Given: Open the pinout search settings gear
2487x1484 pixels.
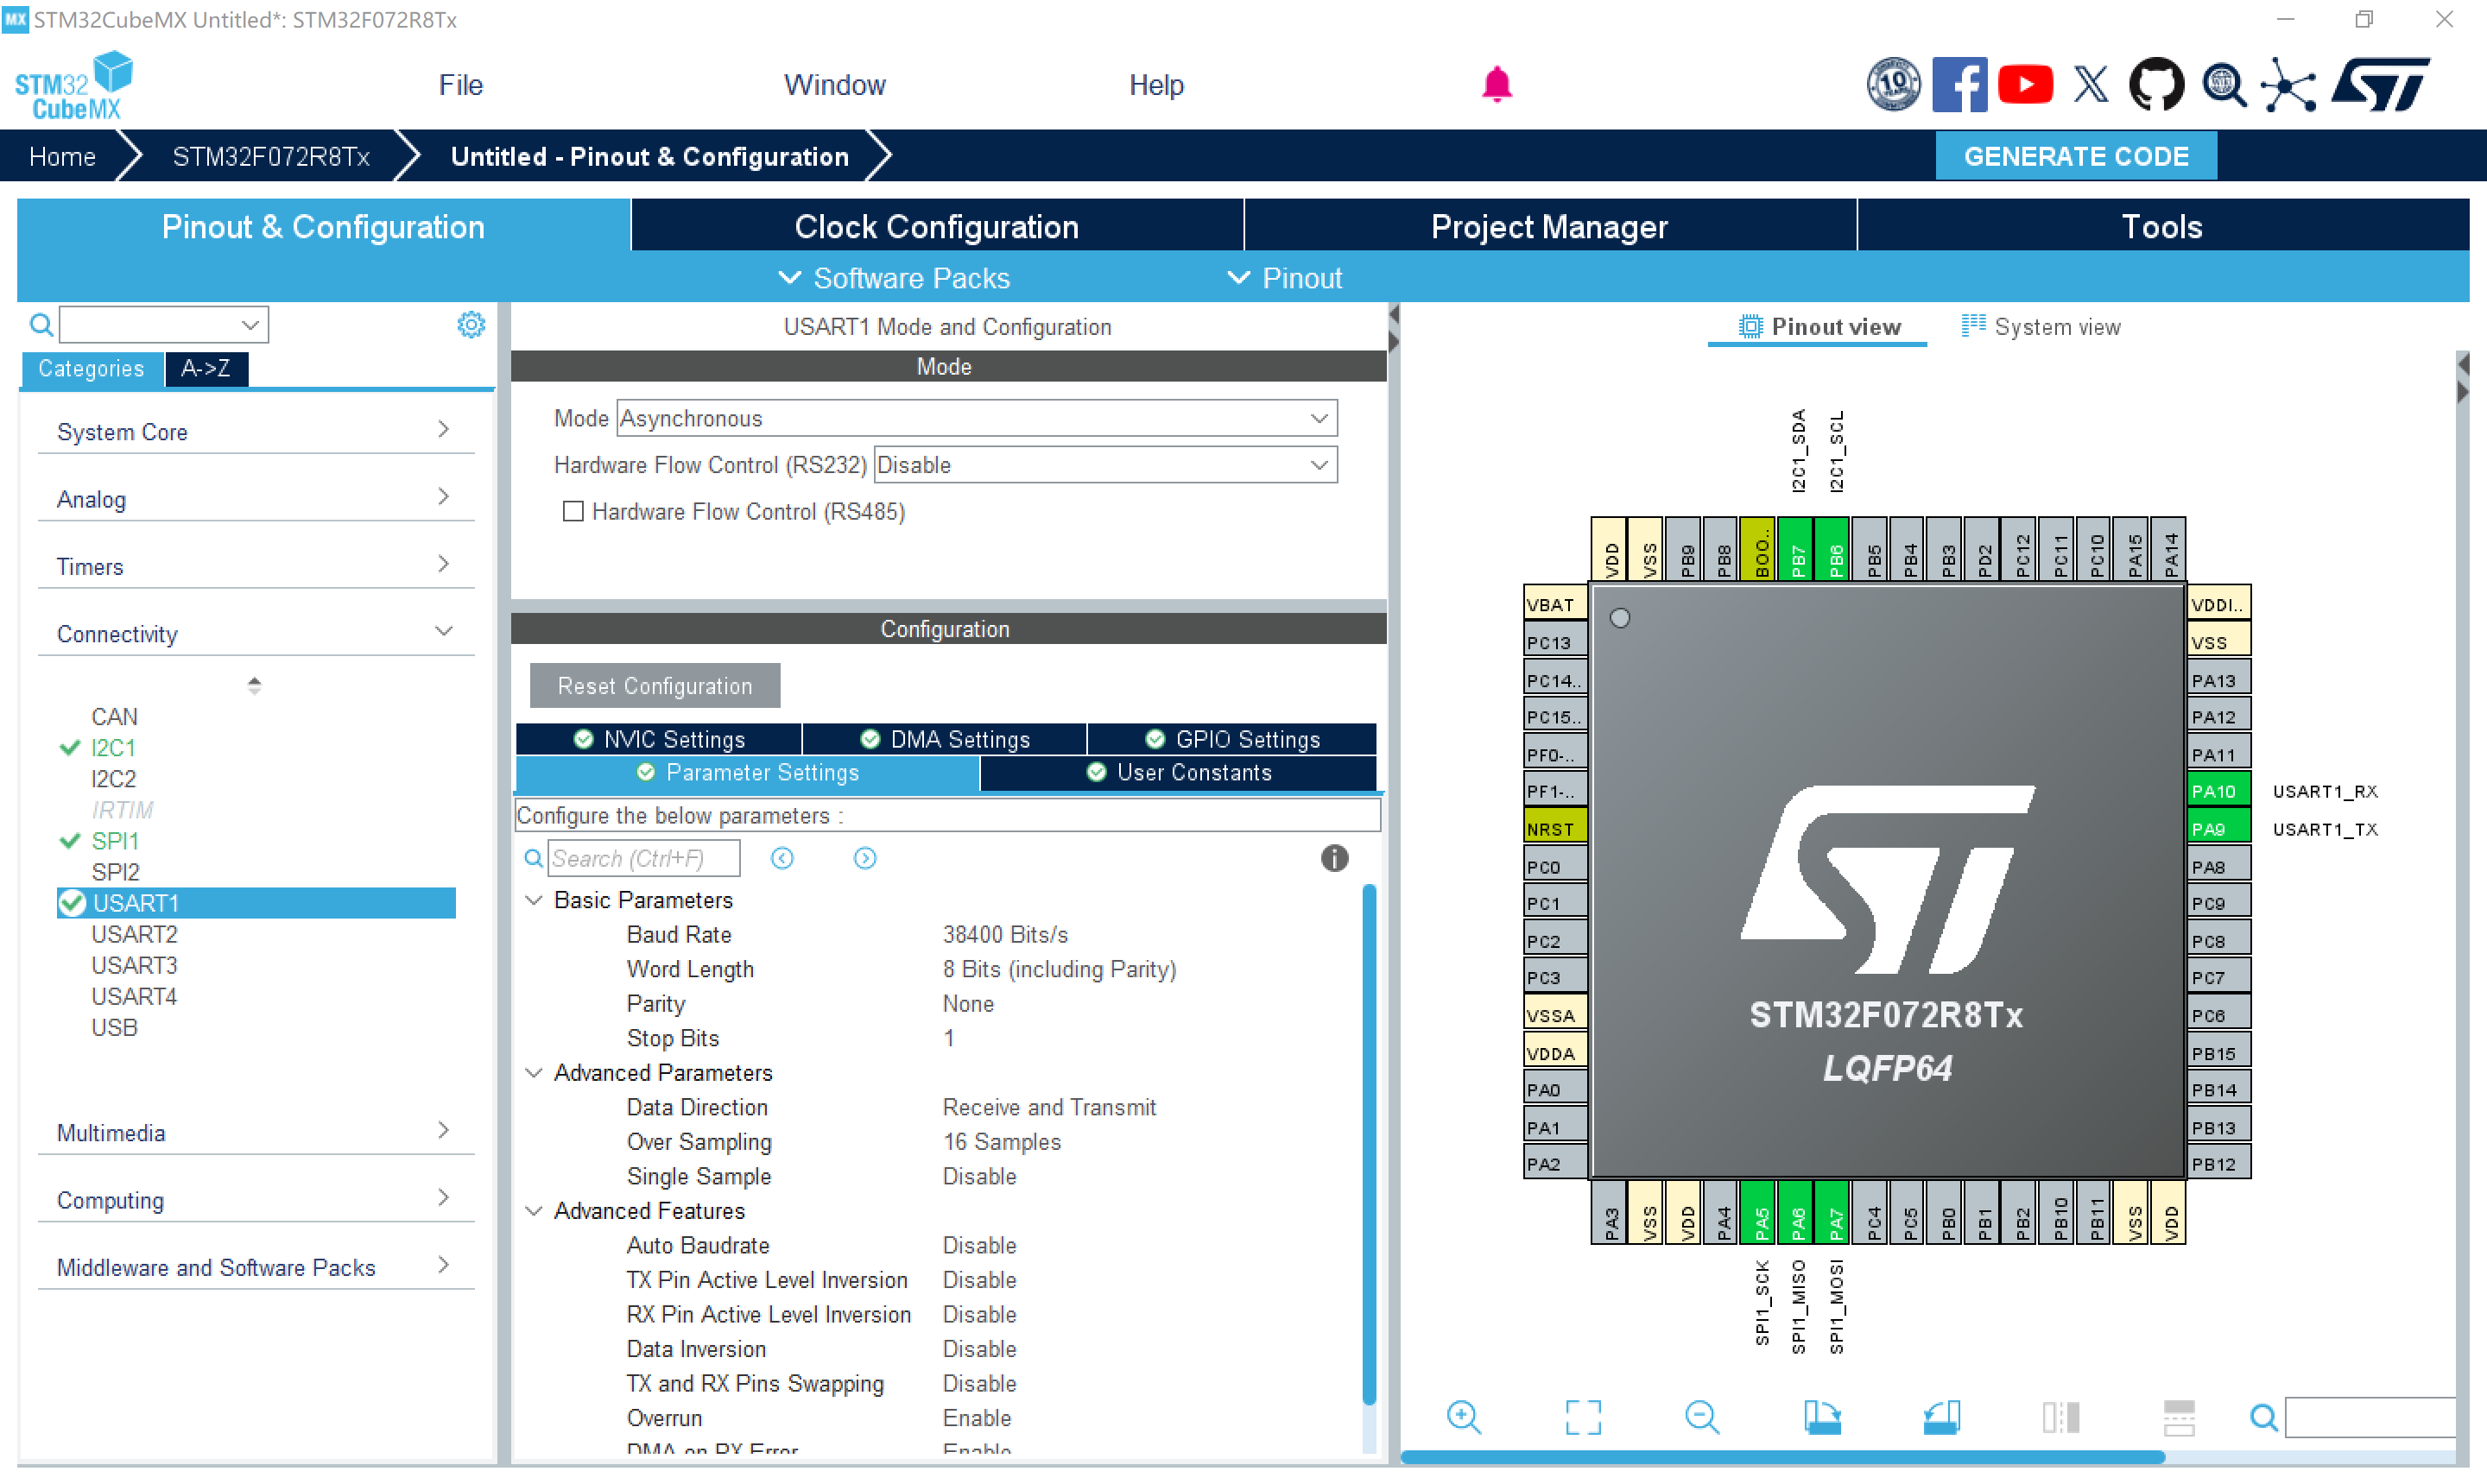Looking at the screenshot, I should [x=470, y=324].
